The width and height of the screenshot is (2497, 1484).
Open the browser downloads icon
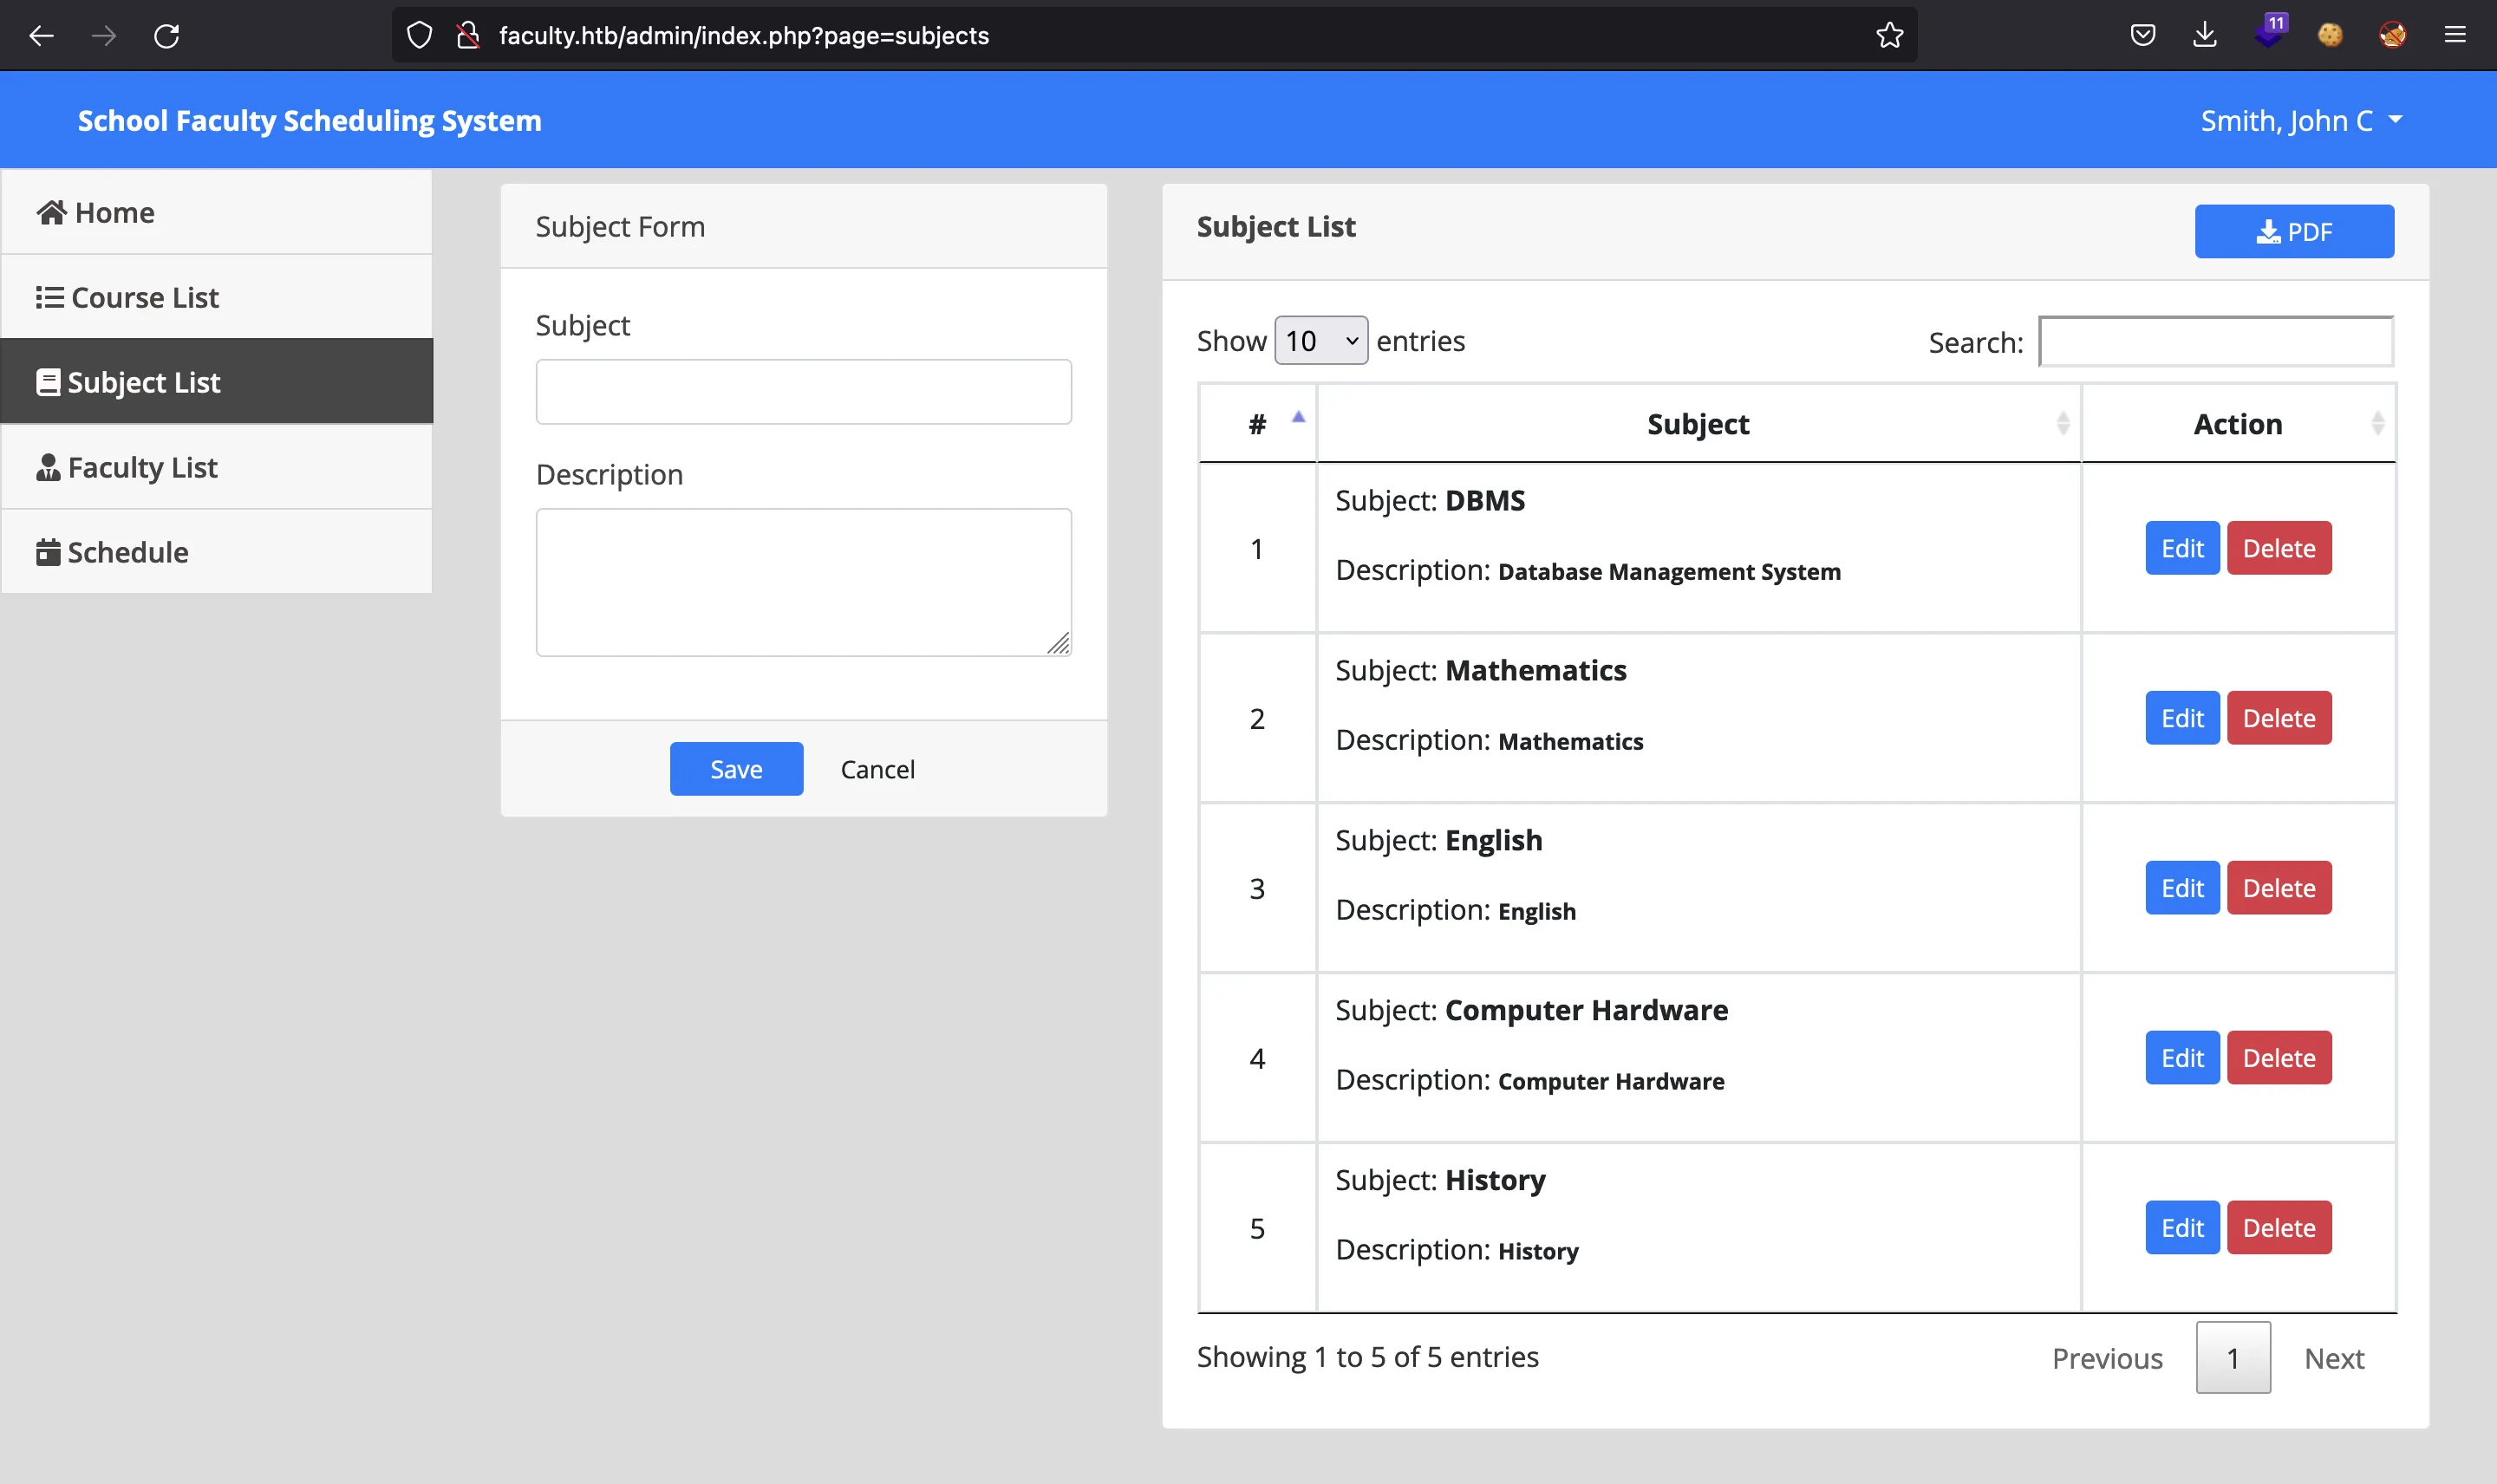pyautogui.click(x=2204, y=36)
